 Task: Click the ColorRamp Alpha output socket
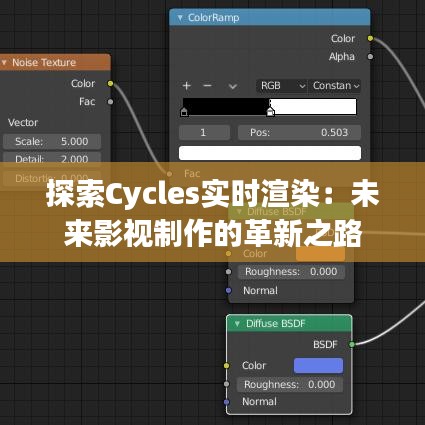coord(370,57)
